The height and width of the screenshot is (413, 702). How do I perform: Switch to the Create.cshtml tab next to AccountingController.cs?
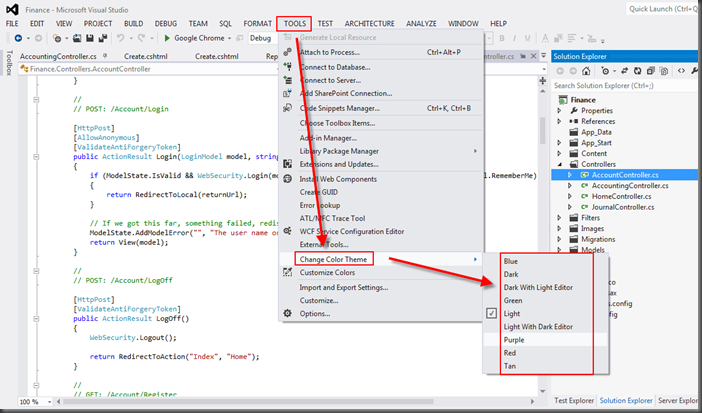pyautogui.click(x=146, y=56)
